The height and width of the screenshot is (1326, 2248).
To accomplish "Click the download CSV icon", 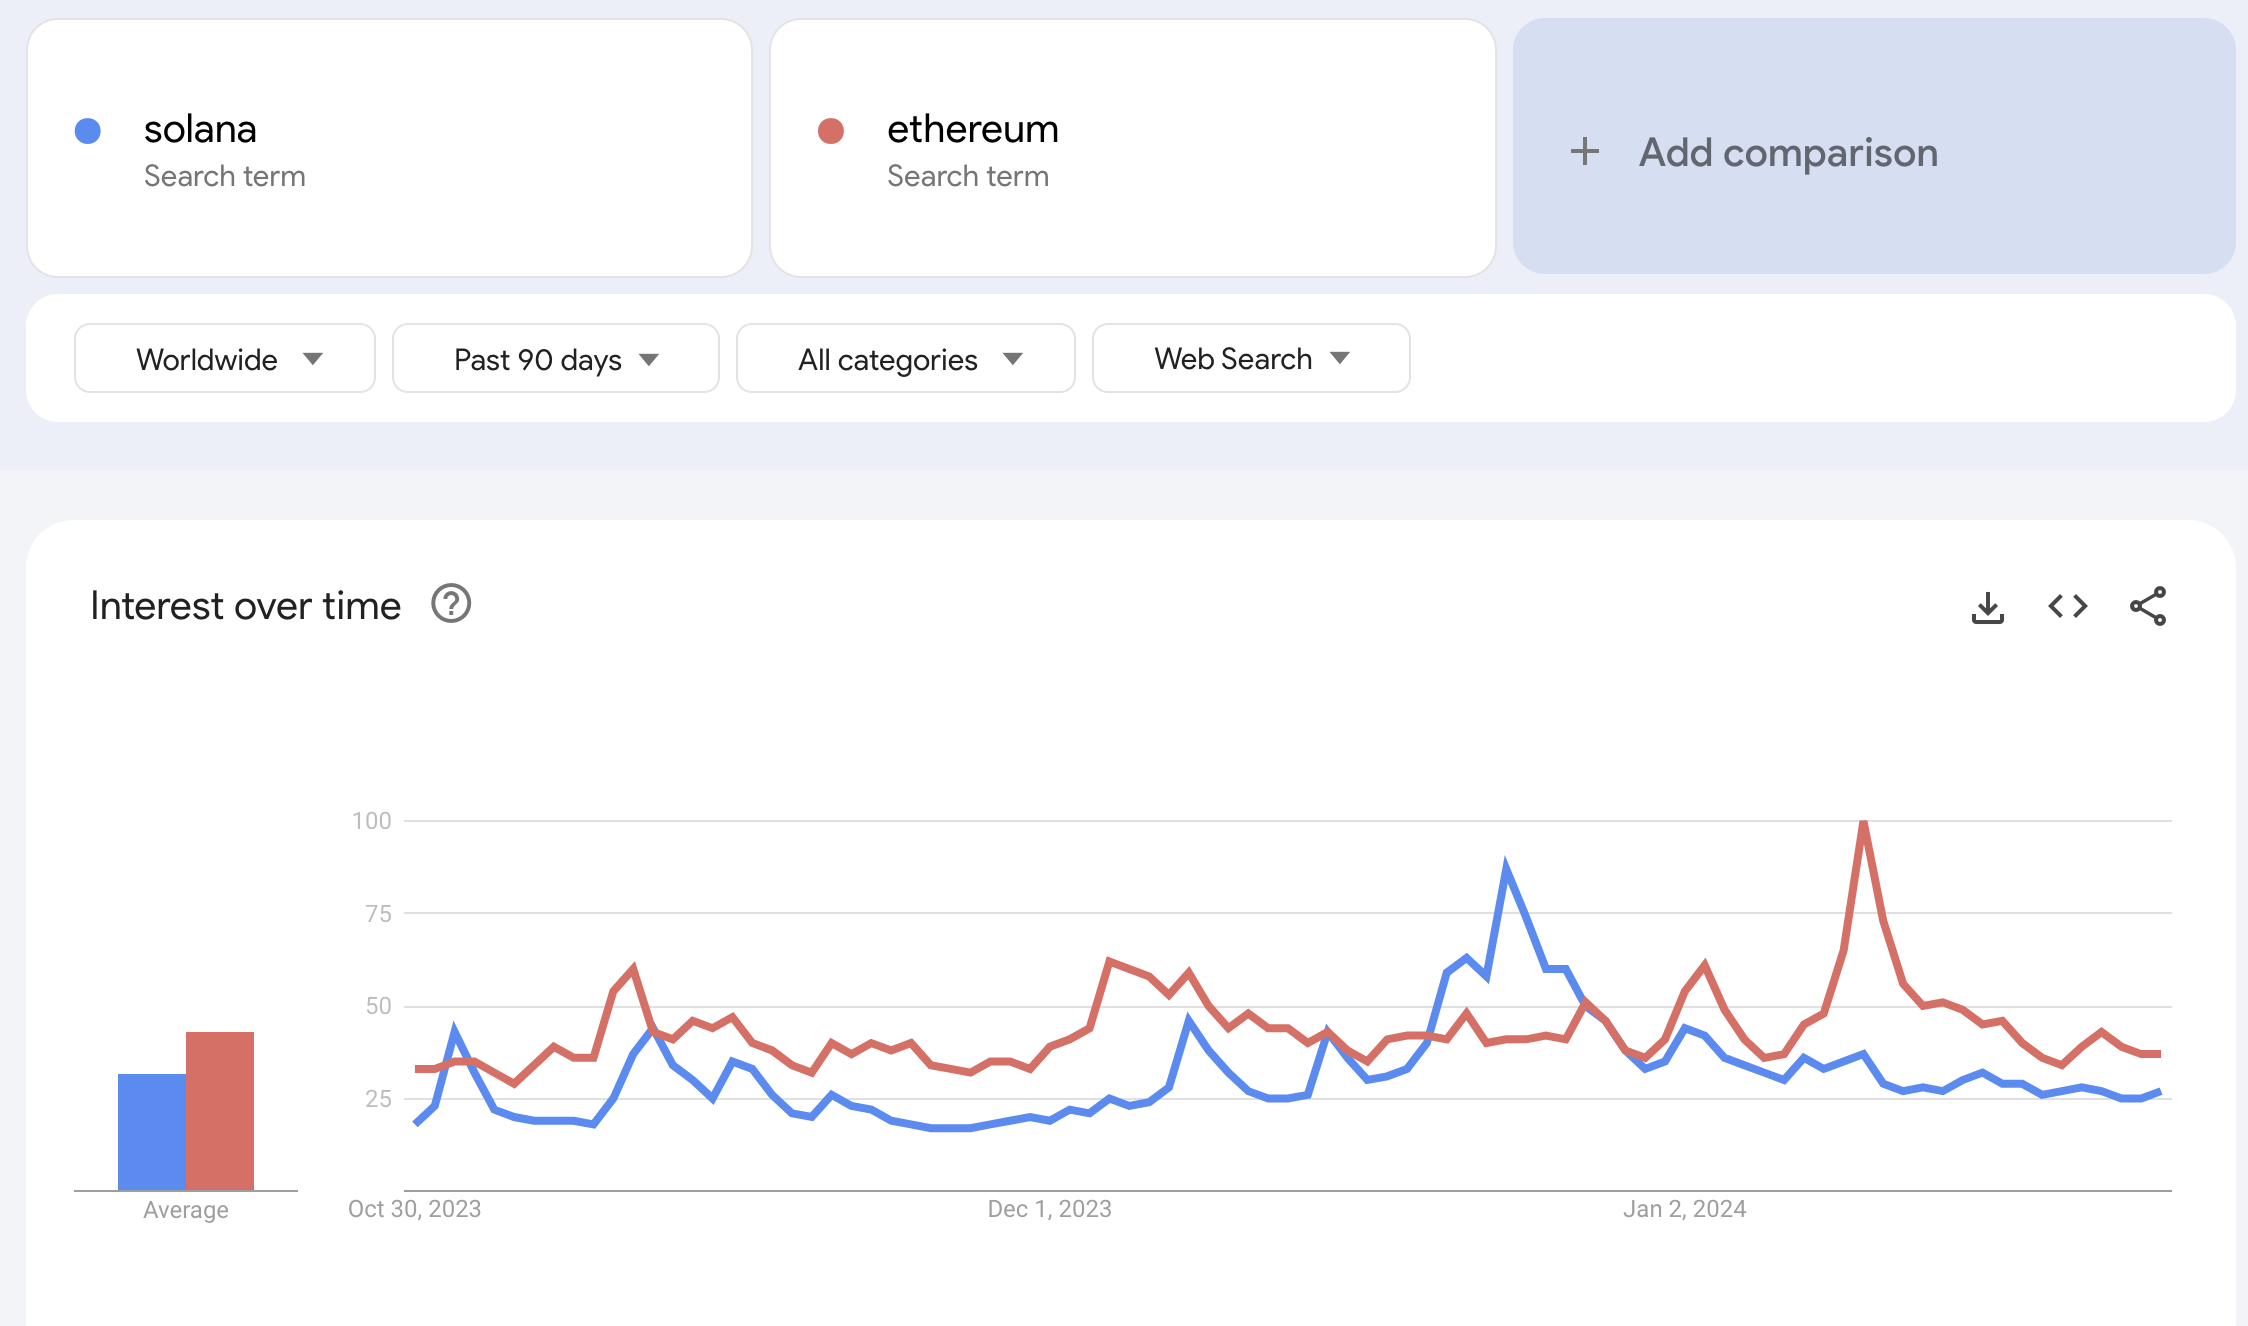I will pyautogui.click(x=1987, y=607).
